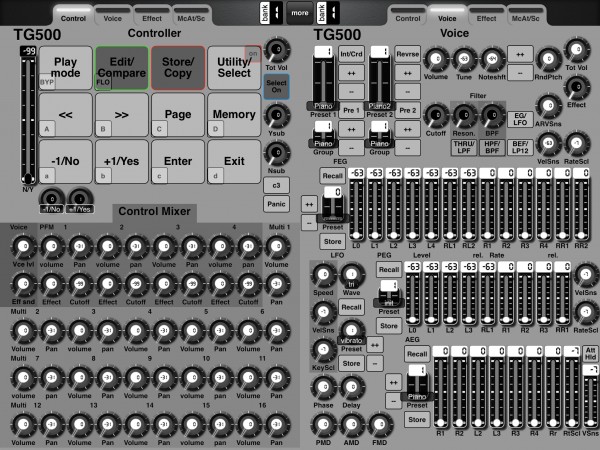Click the Nsub knob
Screen dimensions: 600x450
pyautogui.click(x=277, y=153)
